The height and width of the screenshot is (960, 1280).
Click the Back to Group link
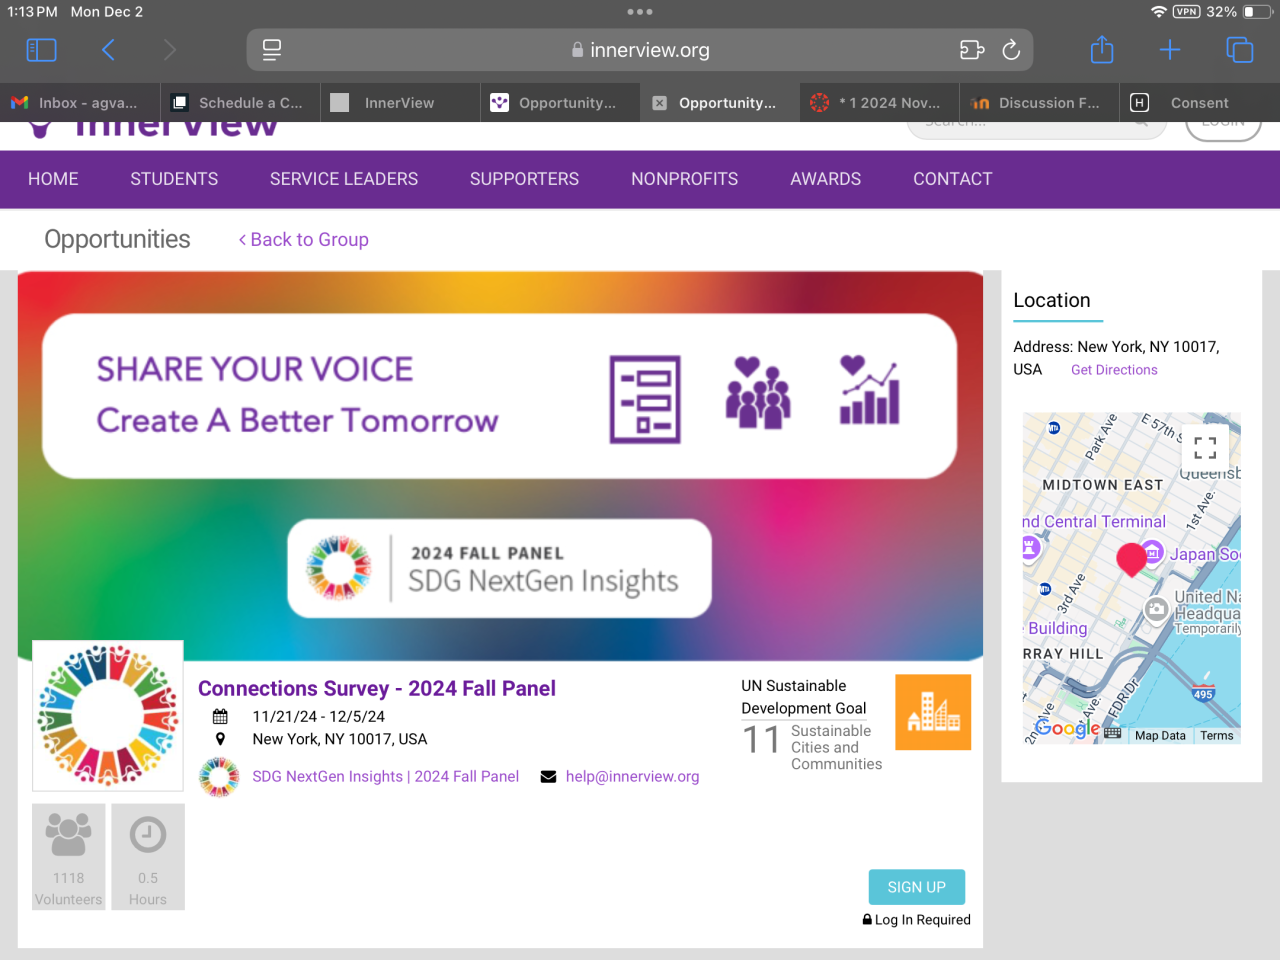click(304, 240)
